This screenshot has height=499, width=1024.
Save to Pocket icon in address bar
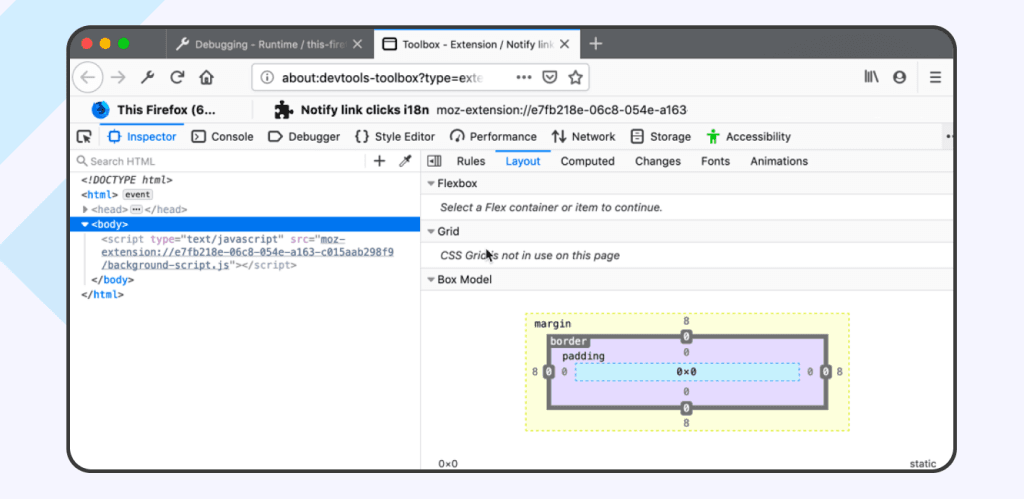tap(550, 78)
